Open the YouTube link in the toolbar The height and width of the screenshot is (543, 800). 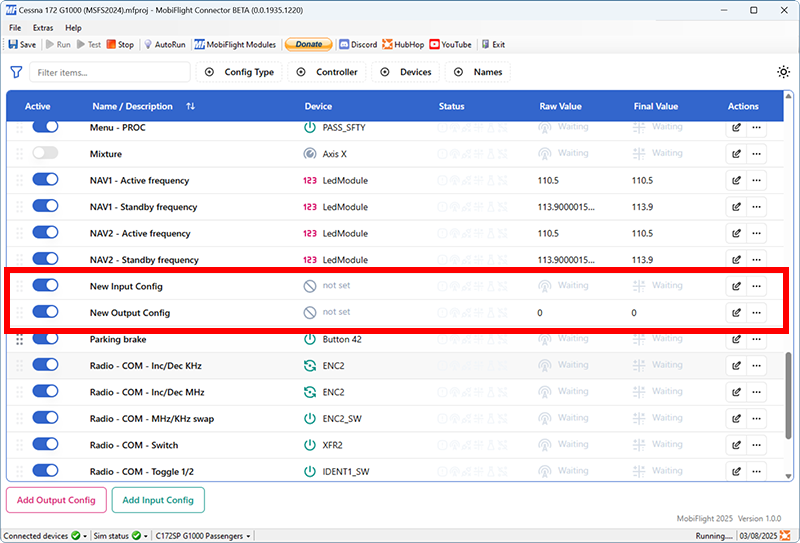(x=451, y=44)
